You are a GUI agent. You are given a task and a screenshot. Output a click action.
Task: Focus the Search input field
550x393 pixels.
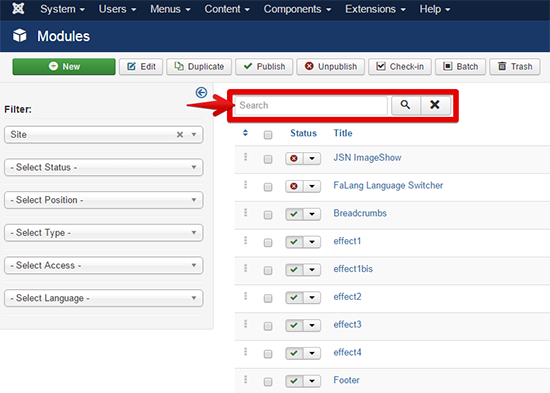tap(311, 105)
